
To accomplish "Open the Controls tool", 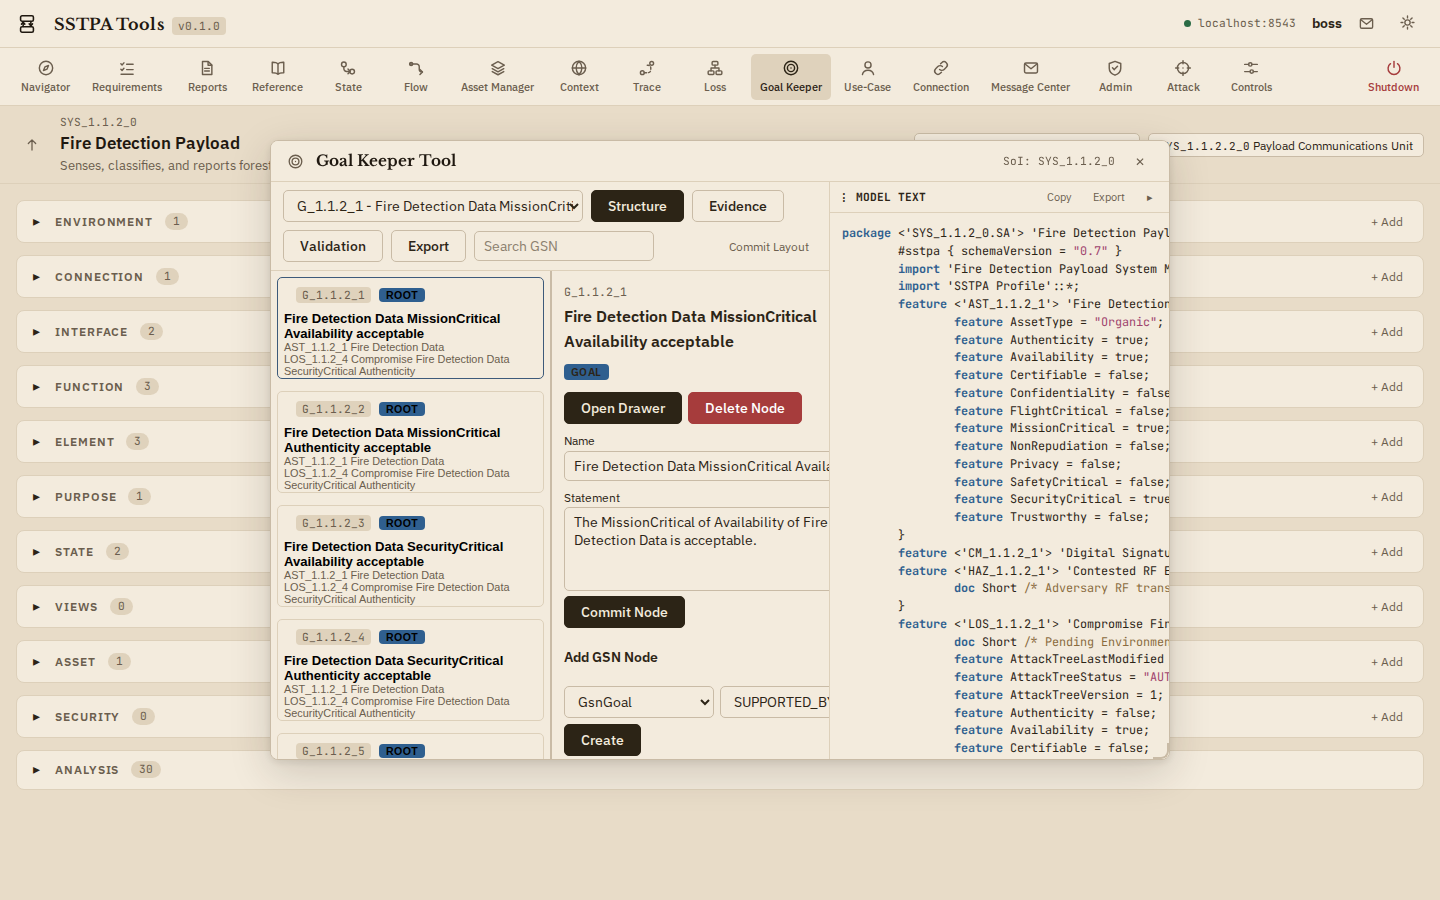I will point(1251,77).
